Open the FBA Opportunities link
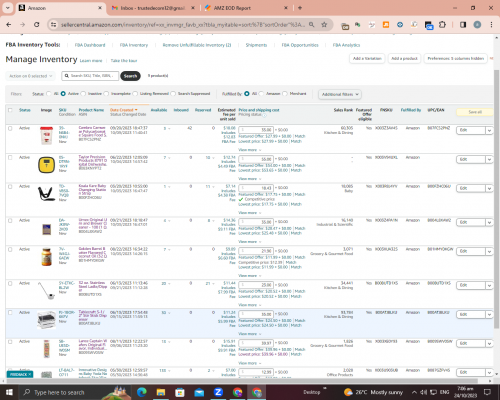 pyautogui.click(x=300, y=45)
